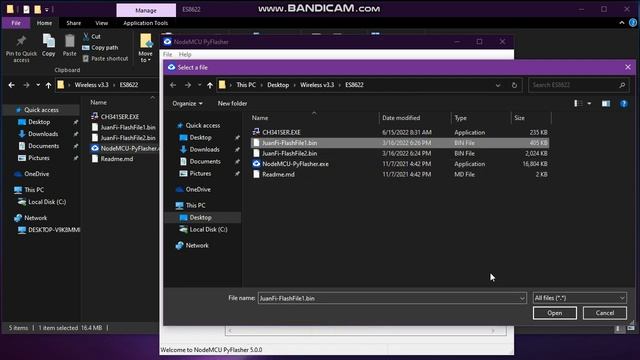Open the All files type filter
The height and width of the screenshot is (360, 640).
tap(580, 298)
